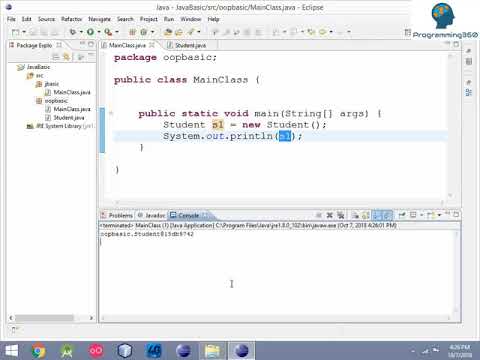Image resolution: width=480 pixels, height=360 pixels.
Task: Click the Open Type folder icon
Action: pos(168,32)
